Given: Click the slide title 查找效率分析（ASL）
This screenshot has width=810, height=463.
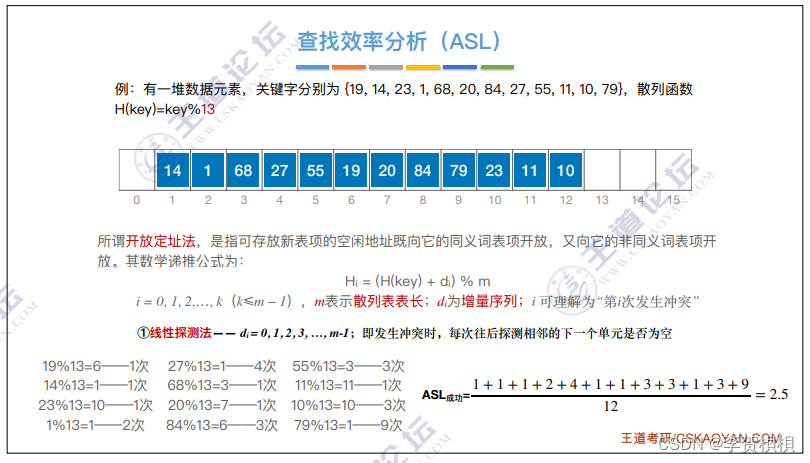Looking at the screenshot, I should (x=399, y=41).
